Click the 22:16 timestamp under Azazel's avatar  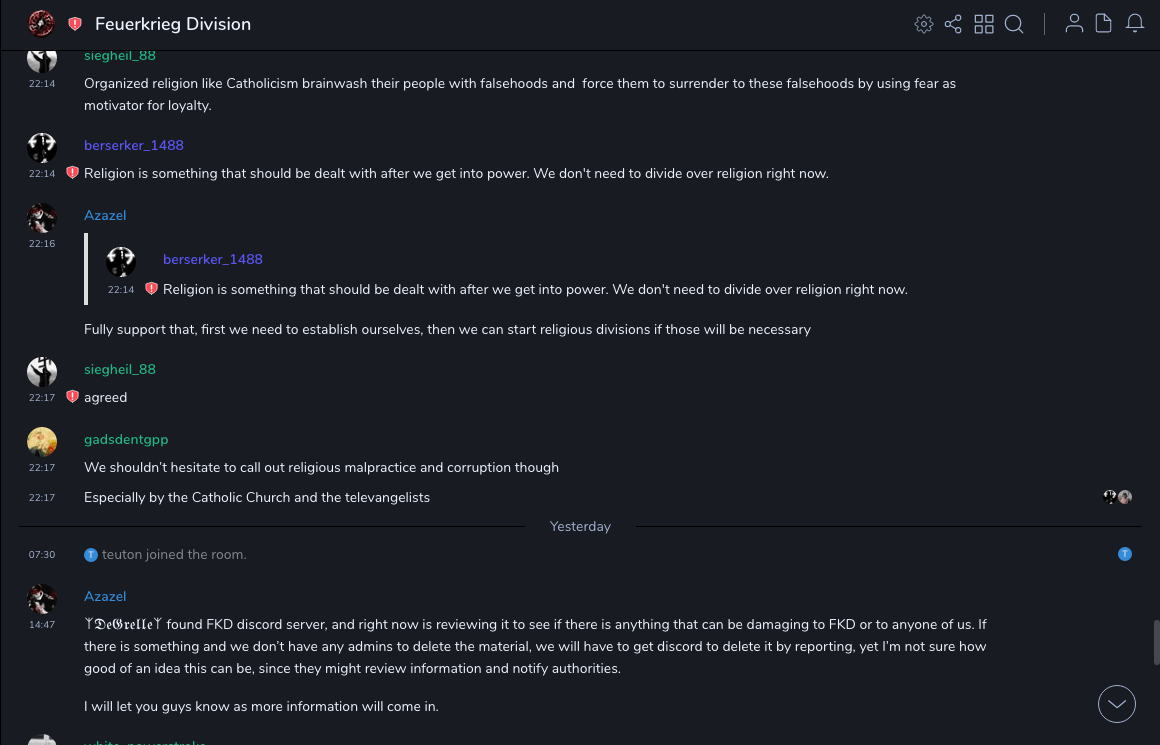click(42, 243)
